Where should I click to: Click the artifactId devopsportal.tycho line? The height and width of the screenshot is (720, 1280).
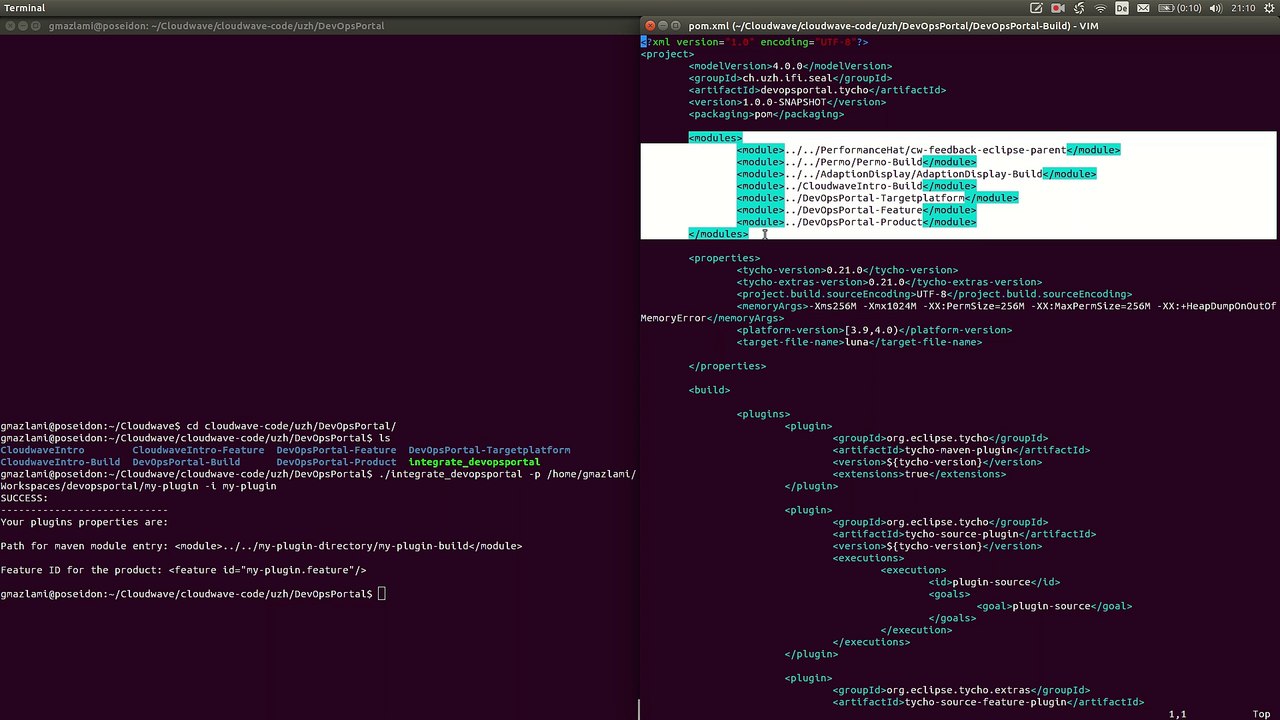[x=817, y=90]
